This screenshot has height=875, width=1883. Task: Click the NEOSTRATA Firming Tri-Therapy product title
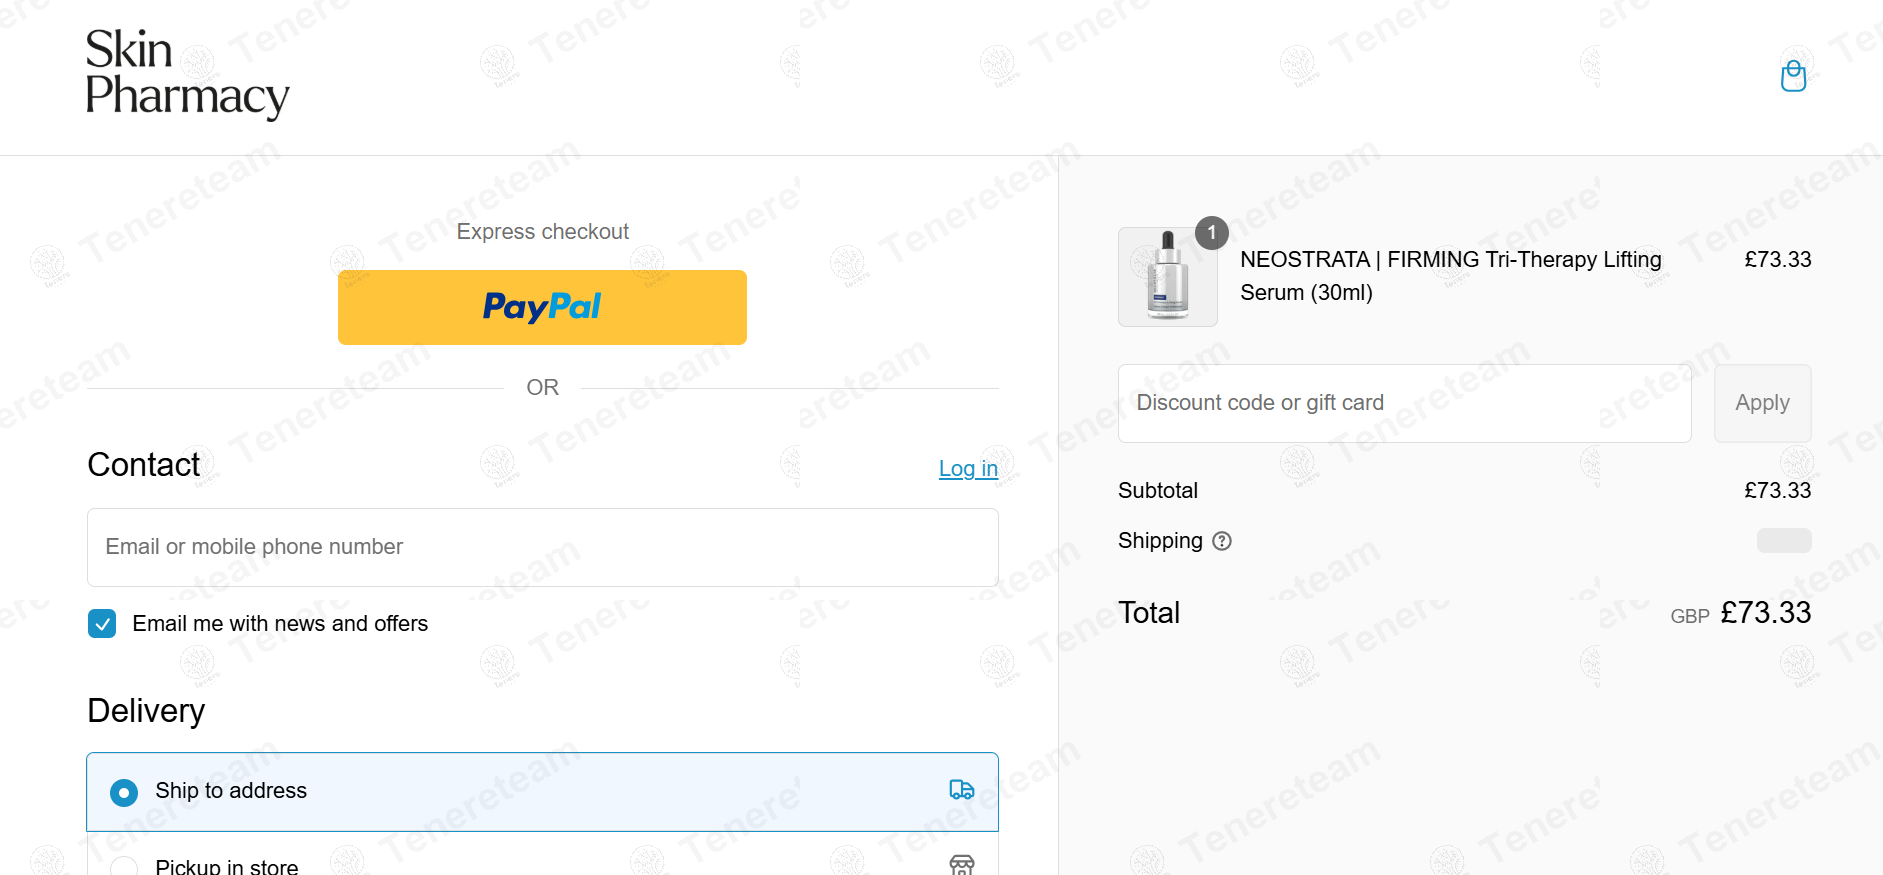[x=1450, y=276]
